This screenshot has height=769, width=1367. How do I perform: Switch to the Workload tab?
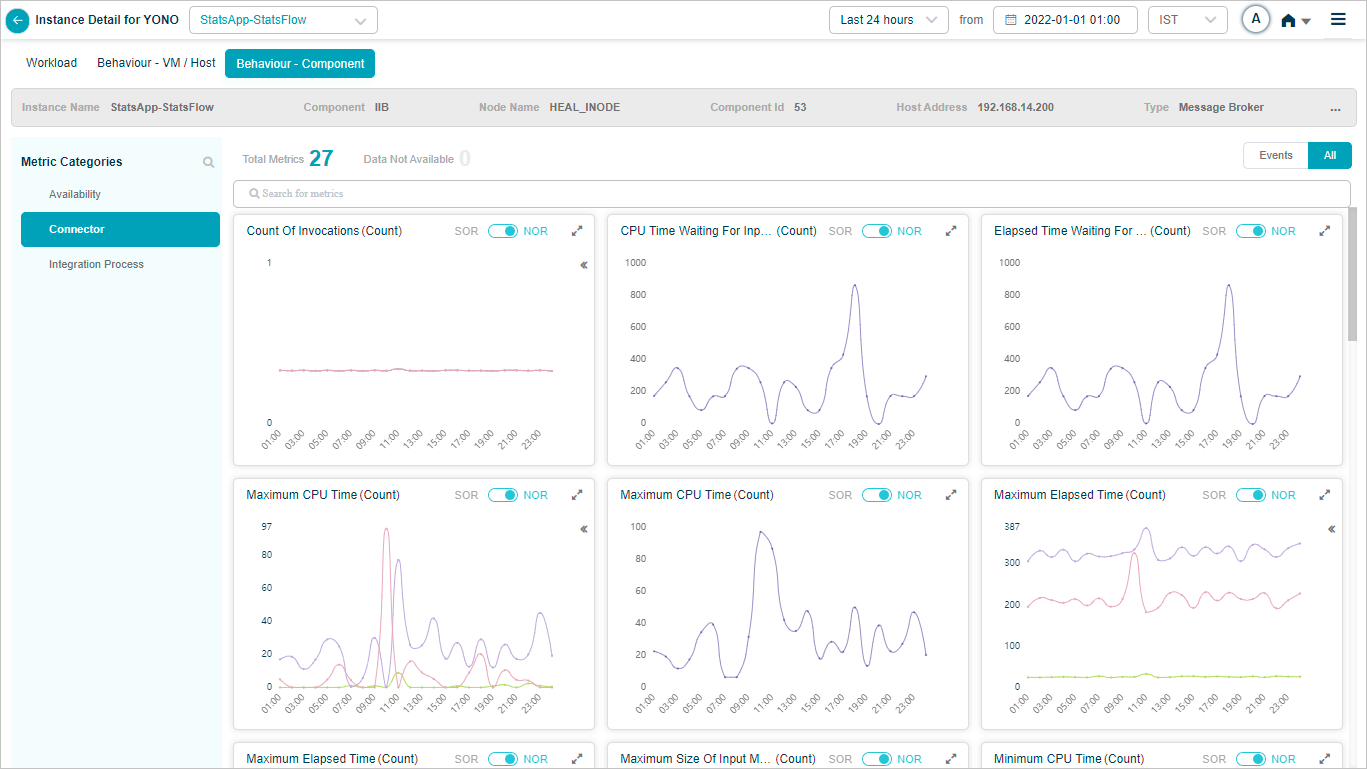pyautogui.click(x=51, y=63)
